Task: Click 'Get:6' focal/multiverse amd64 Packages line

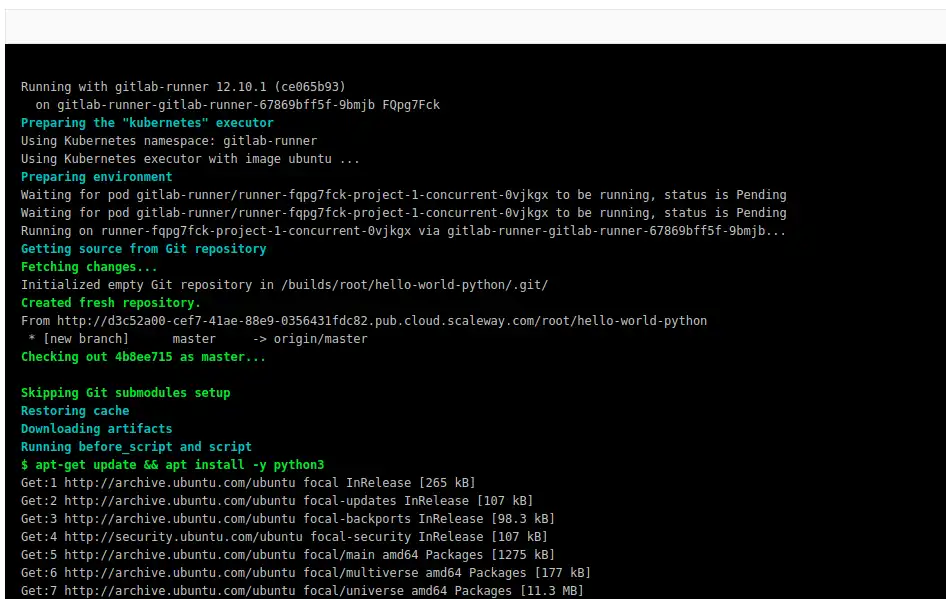Action: 306,573
